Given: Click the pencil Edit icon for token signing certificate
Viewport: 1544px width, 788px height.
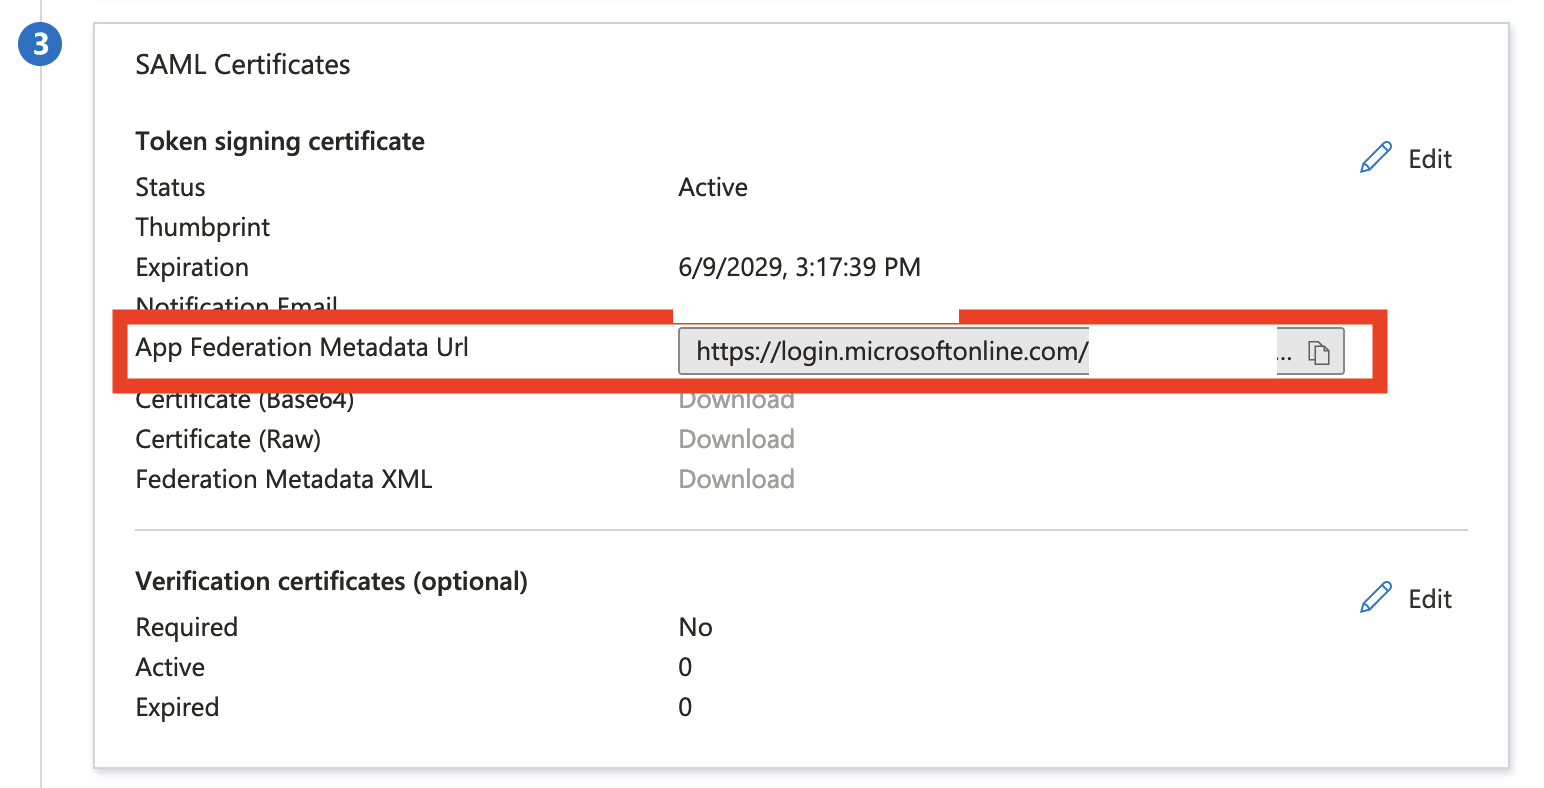Looking at the screenshot, I should (1376, 157).
